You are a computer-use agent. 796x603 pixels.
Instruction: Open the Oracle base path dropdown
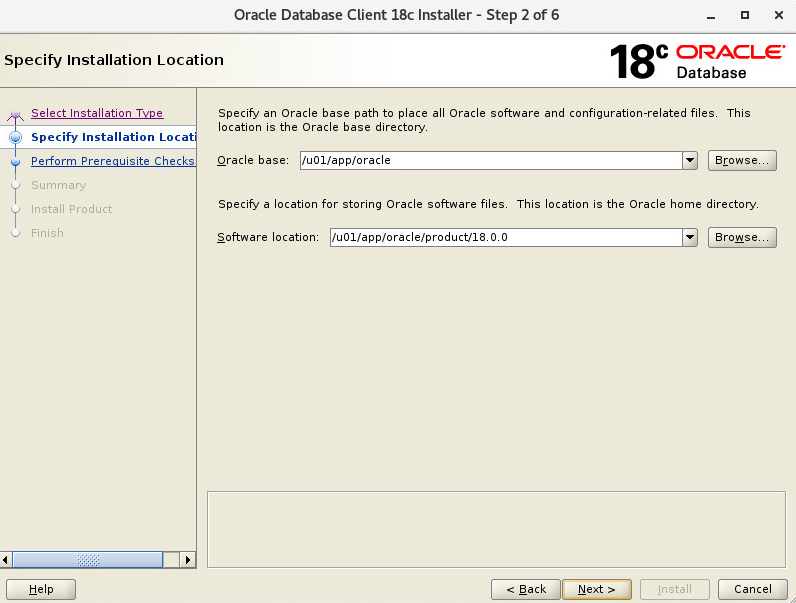pos(690,160)
